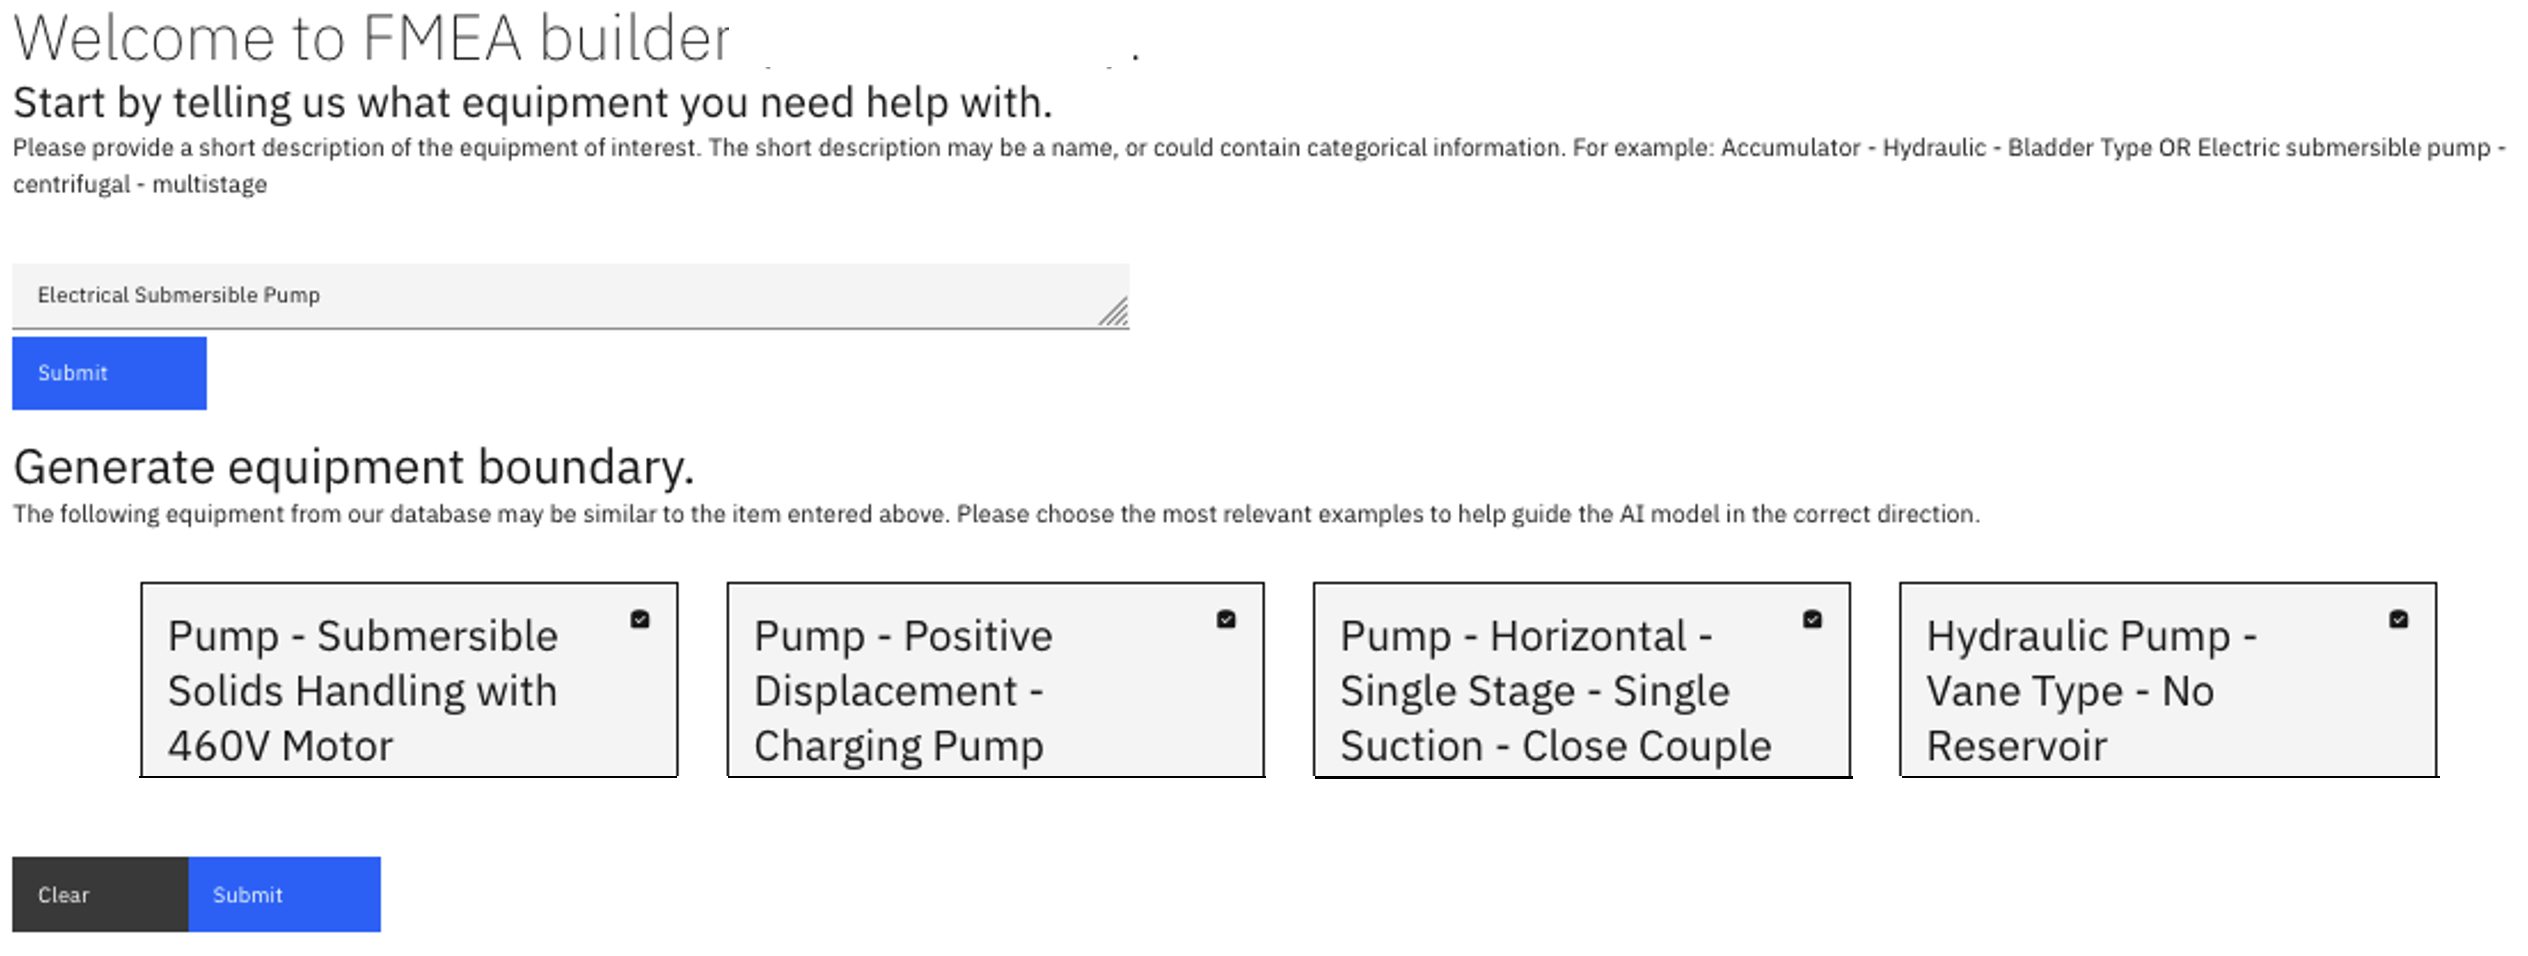Click the 'Start by telling us' heading
The width and height of the screenshot is (2528, 956).
point(532,103)
